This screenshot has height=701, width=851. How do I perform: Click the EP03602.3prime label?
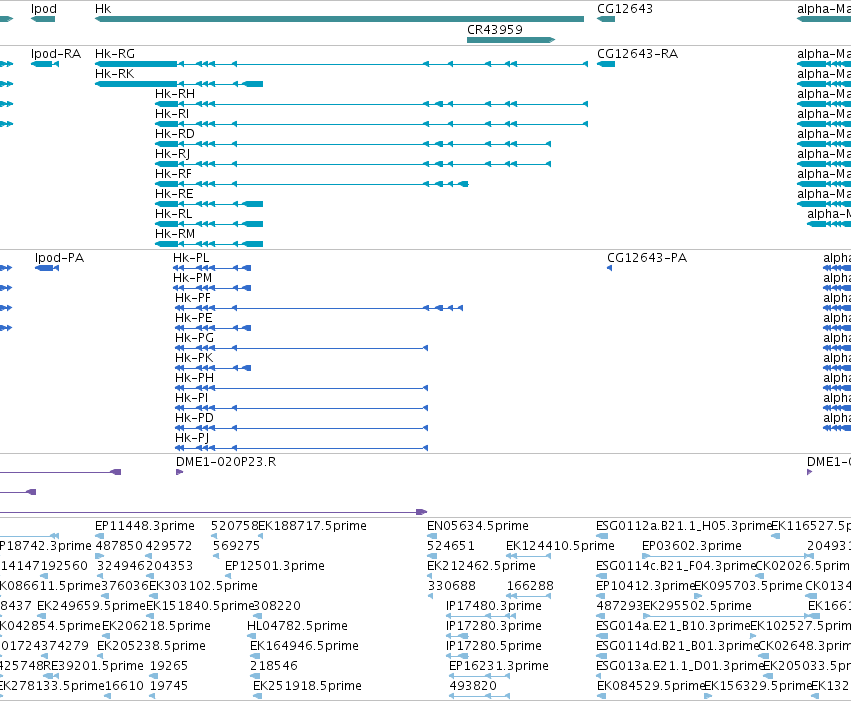click(692, 546)
